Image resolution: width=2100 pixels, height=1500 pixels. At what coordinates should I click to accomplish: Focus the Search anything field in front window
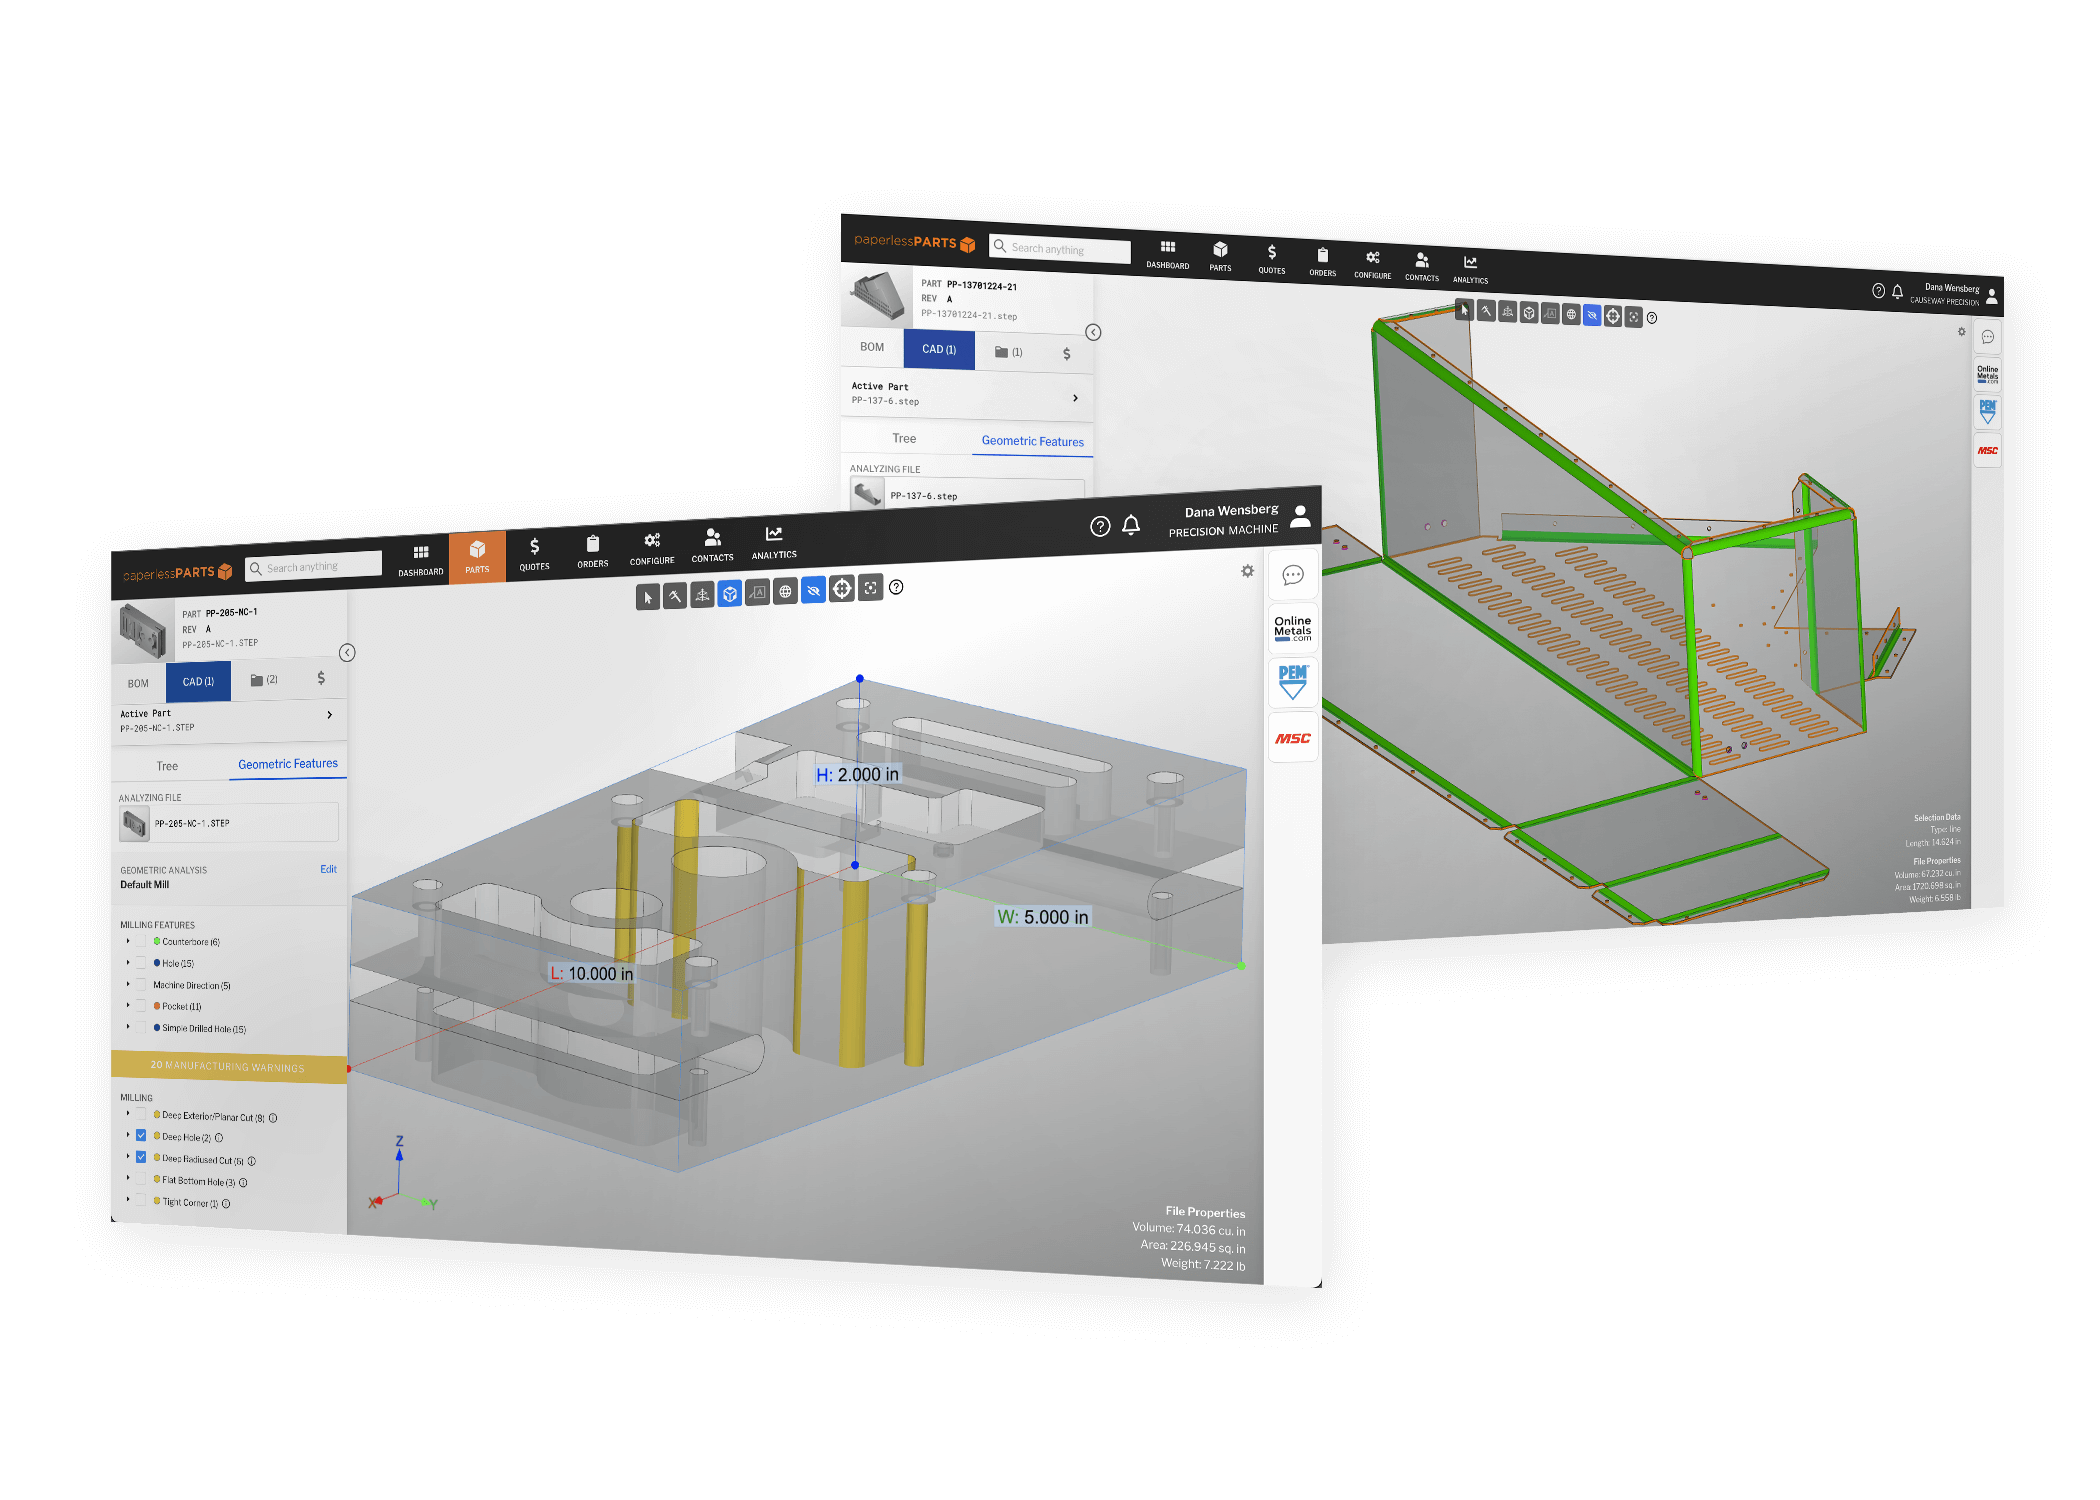314,566
